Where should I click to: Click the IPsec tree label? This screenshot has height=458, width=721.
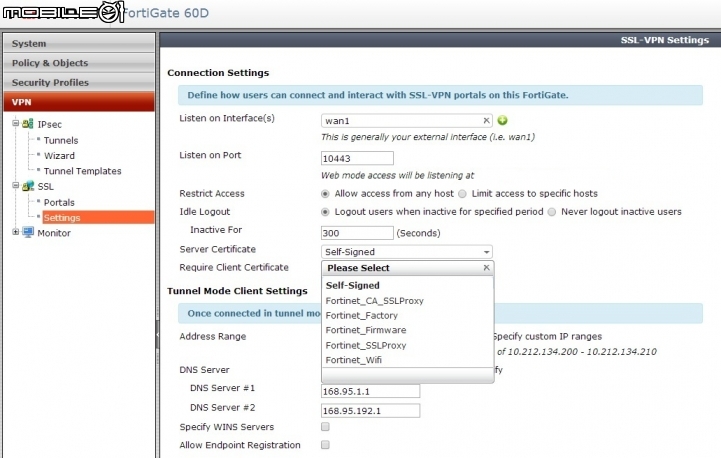[x=49, y=124]
